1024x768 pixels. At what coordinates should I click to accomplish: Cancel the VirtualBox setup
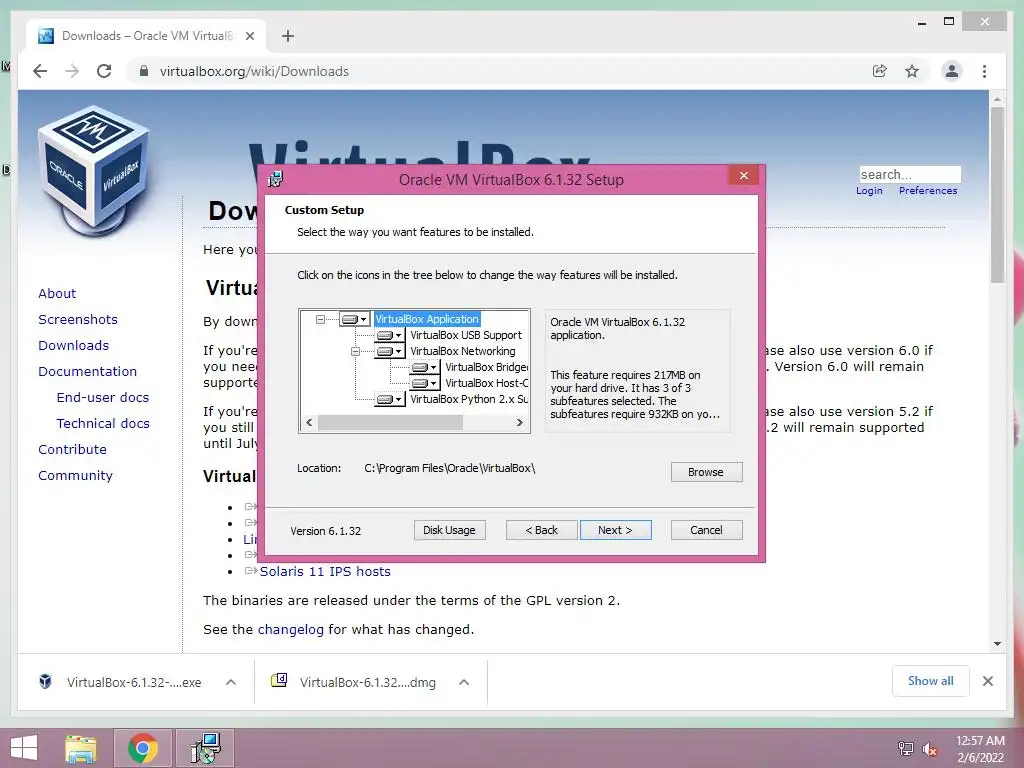[706, 530]
